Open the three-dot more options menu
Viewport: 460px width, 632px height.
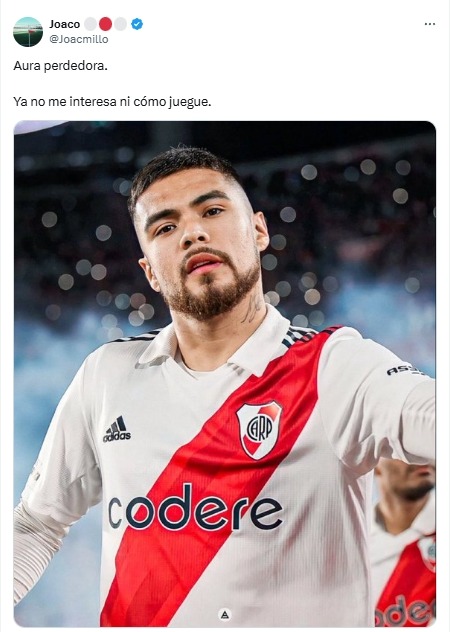pos(430,24)
